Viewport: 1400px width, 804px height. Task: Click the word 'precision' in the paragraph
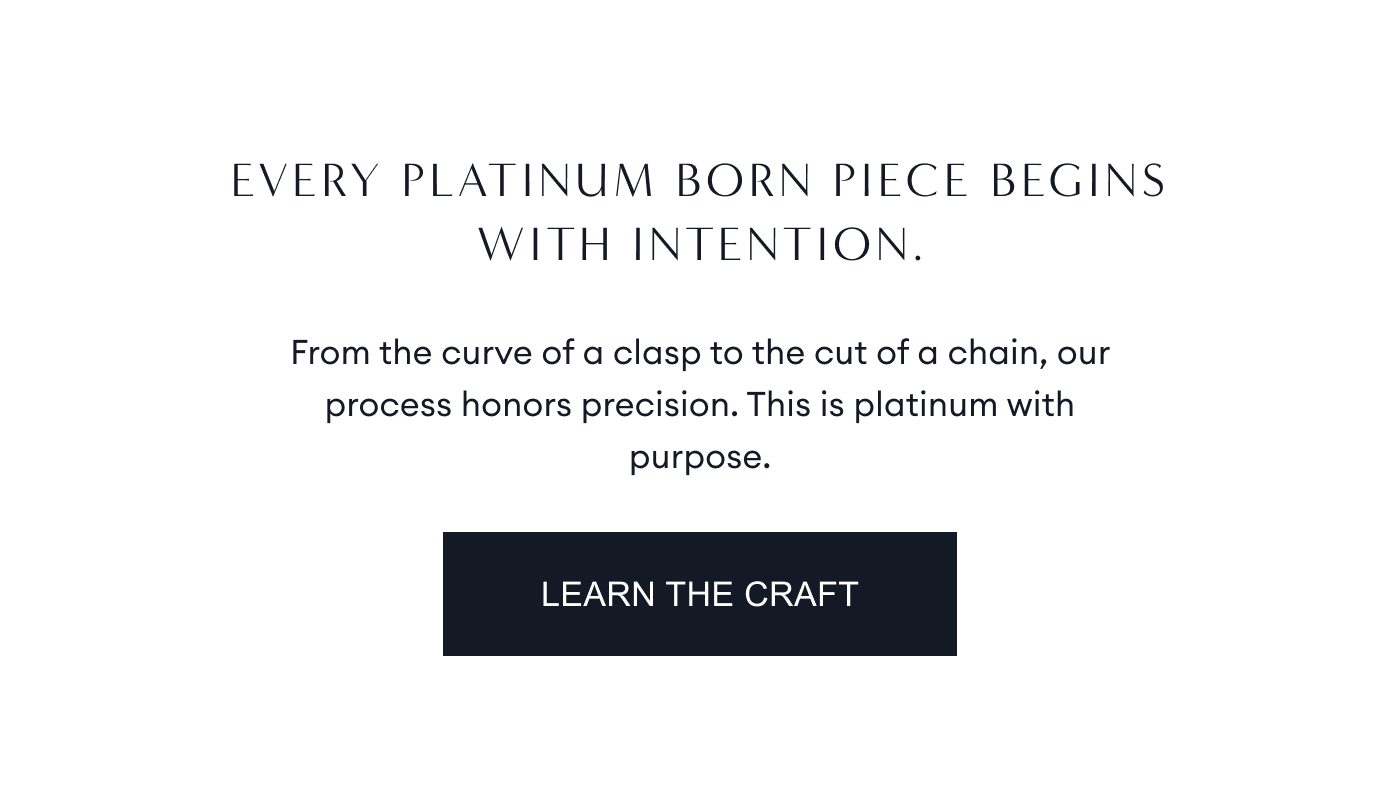657,405
